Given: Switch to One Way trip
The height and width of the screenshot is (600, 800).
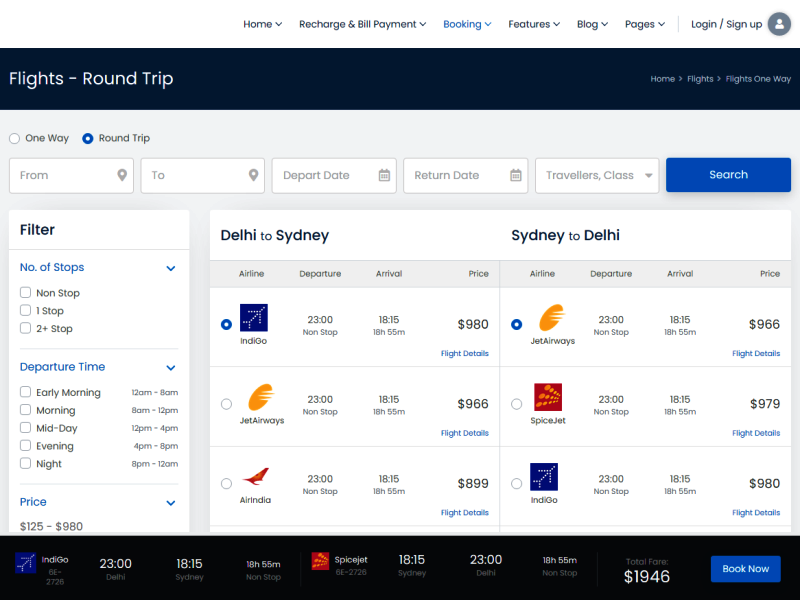Looking at the screenshot, I should pyautogui.click(x=14, y=138).
